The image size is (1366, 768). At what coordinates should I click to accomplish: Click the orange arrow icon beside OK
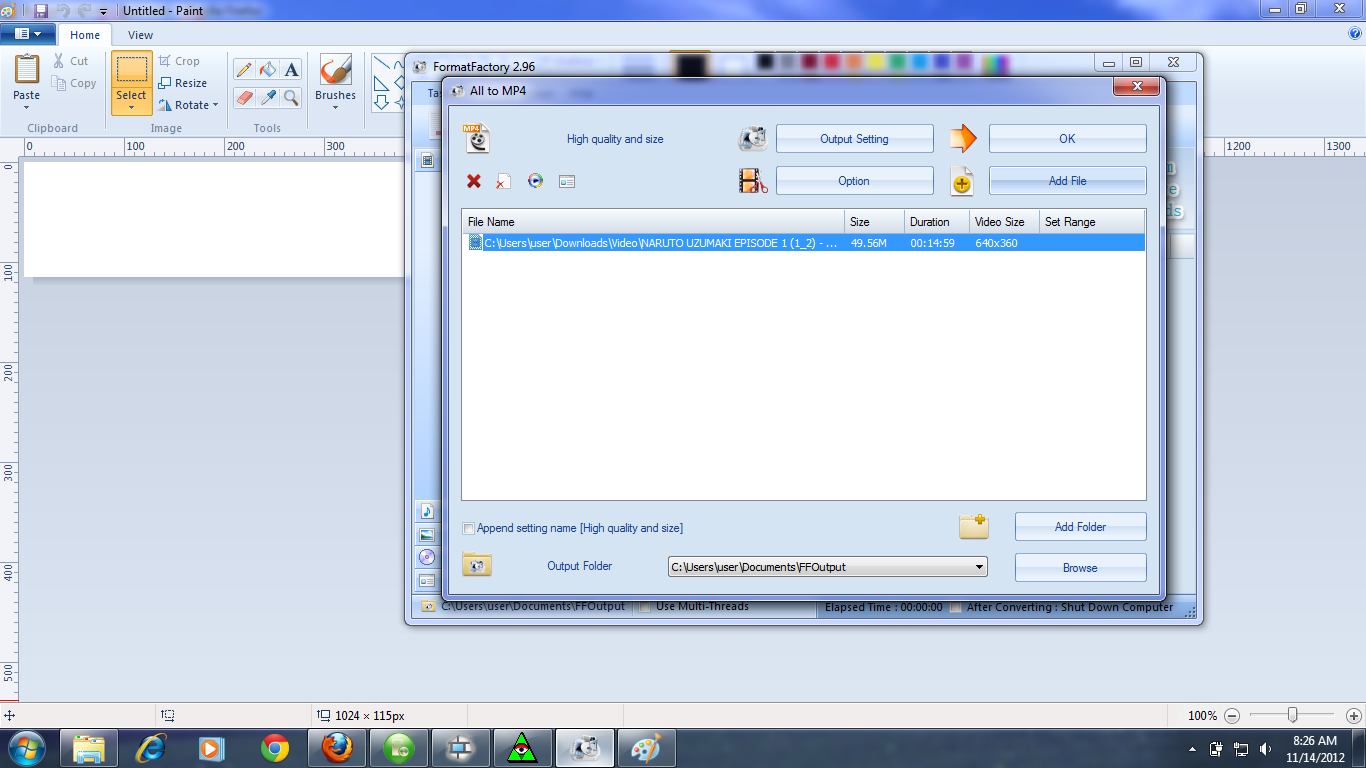(x=962, y=138)
